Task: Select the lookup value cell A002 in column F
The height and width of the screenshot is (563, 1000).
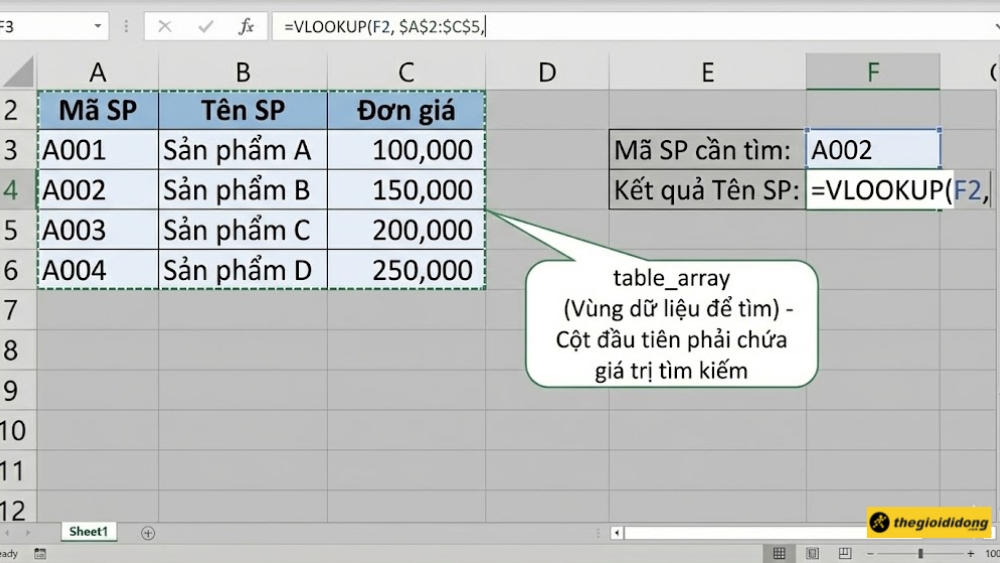Action: point(873,150)
